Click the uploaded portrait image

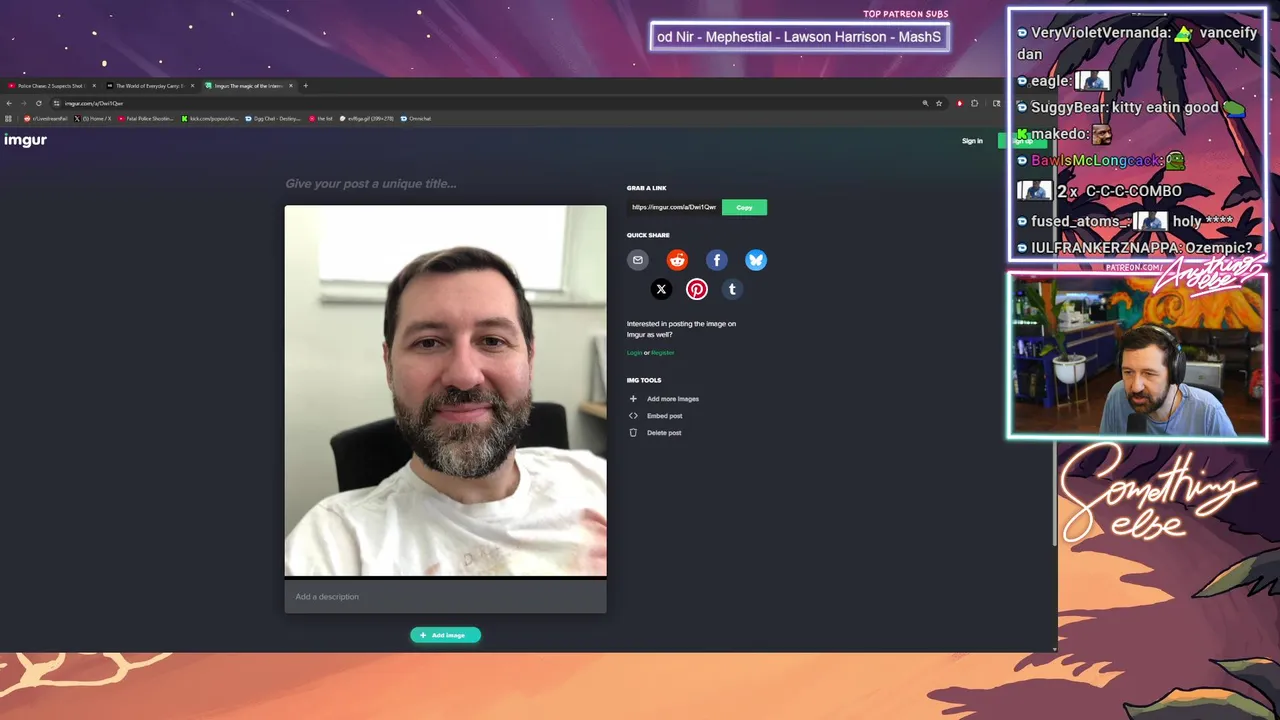445,391
